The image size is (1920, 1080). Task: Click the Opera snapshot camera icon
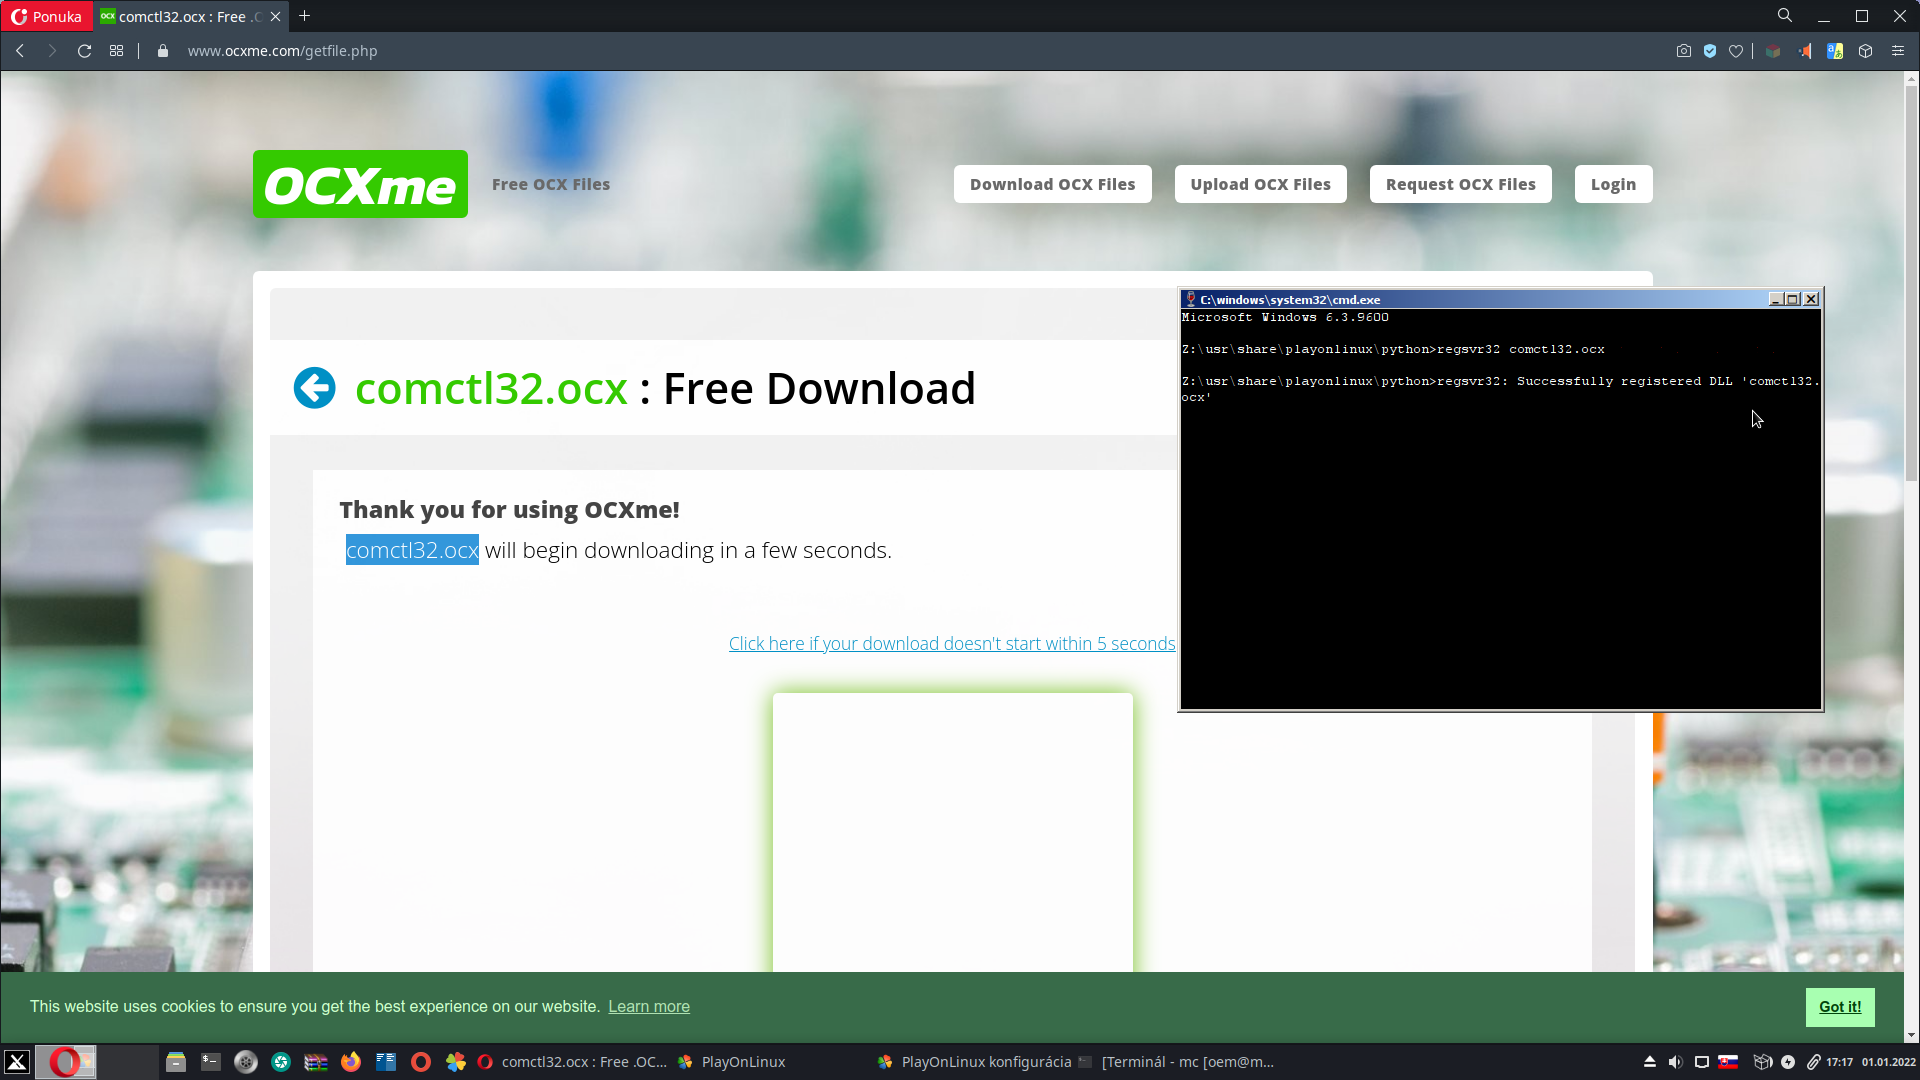pos(1684,51)
